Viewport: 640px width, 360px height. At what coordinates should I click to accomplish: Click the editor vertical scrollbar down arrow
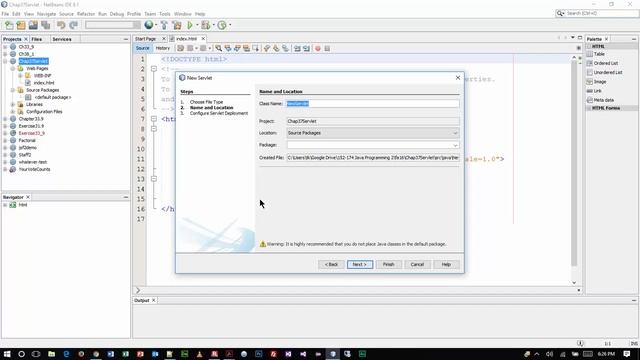[x=574, y=282]
